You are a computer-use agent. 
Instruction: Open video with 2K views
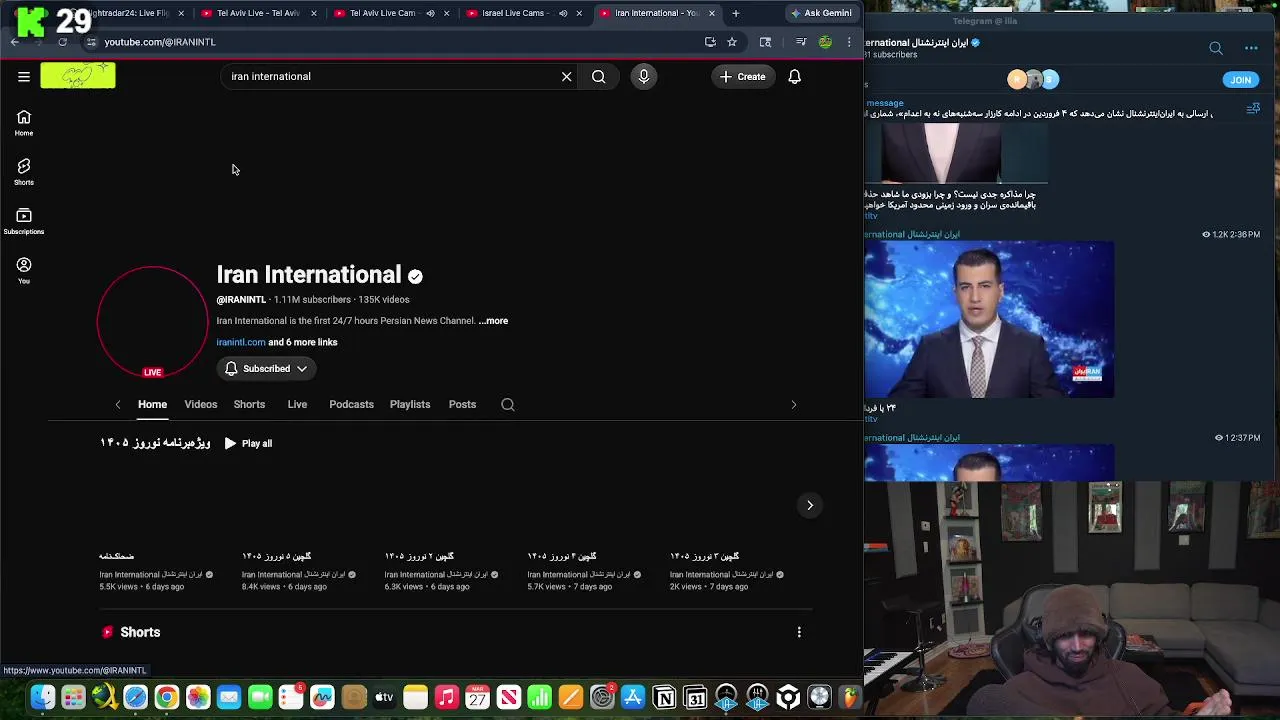tap(727, 530)
